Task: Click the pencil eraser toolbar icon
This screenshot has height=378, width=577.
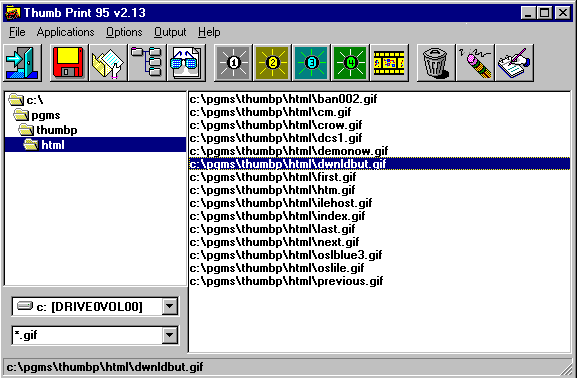Action: [475, 63]
